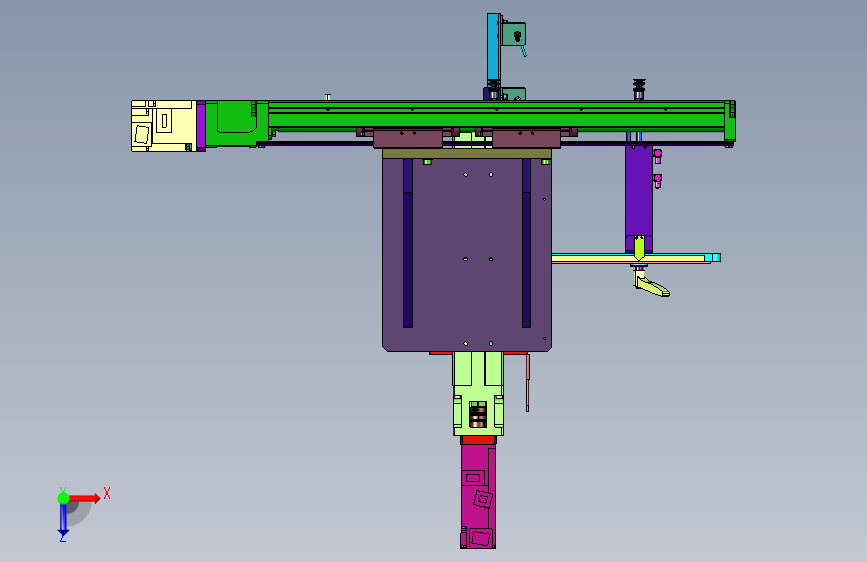This screenshot has height=562, width=867.
Task: Select the pale yellow motor at the rail's left end
Action: coord(164,126)
